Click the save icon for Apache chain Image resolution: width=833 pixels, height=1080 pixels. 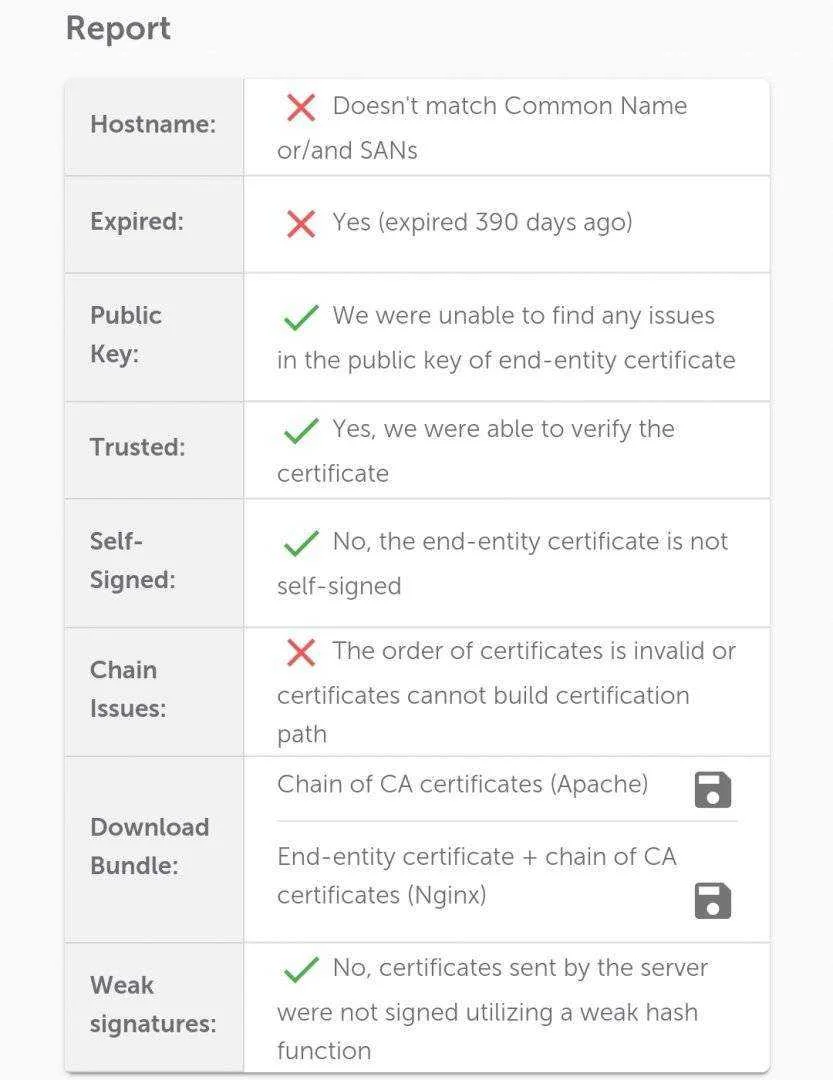click(x=713, y=789)
